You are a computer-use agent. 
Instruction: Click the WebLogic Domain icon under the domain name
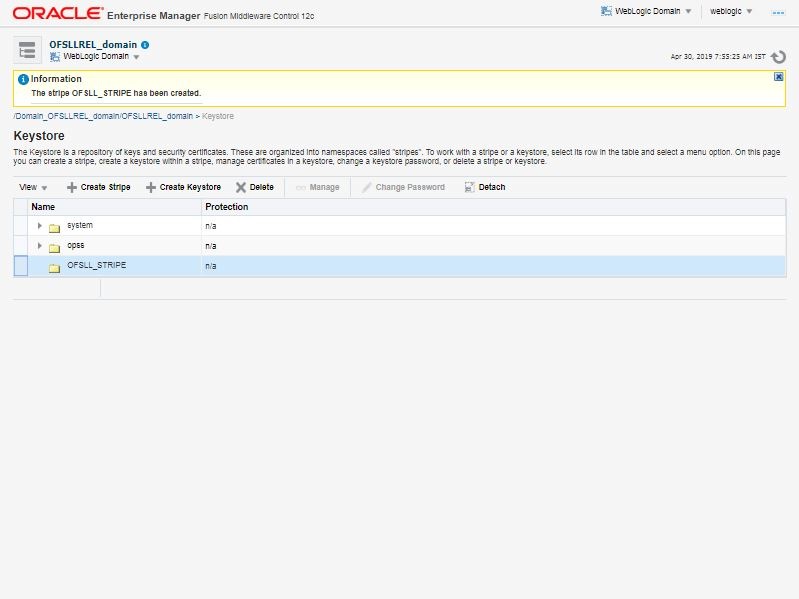tap(55, 57)
